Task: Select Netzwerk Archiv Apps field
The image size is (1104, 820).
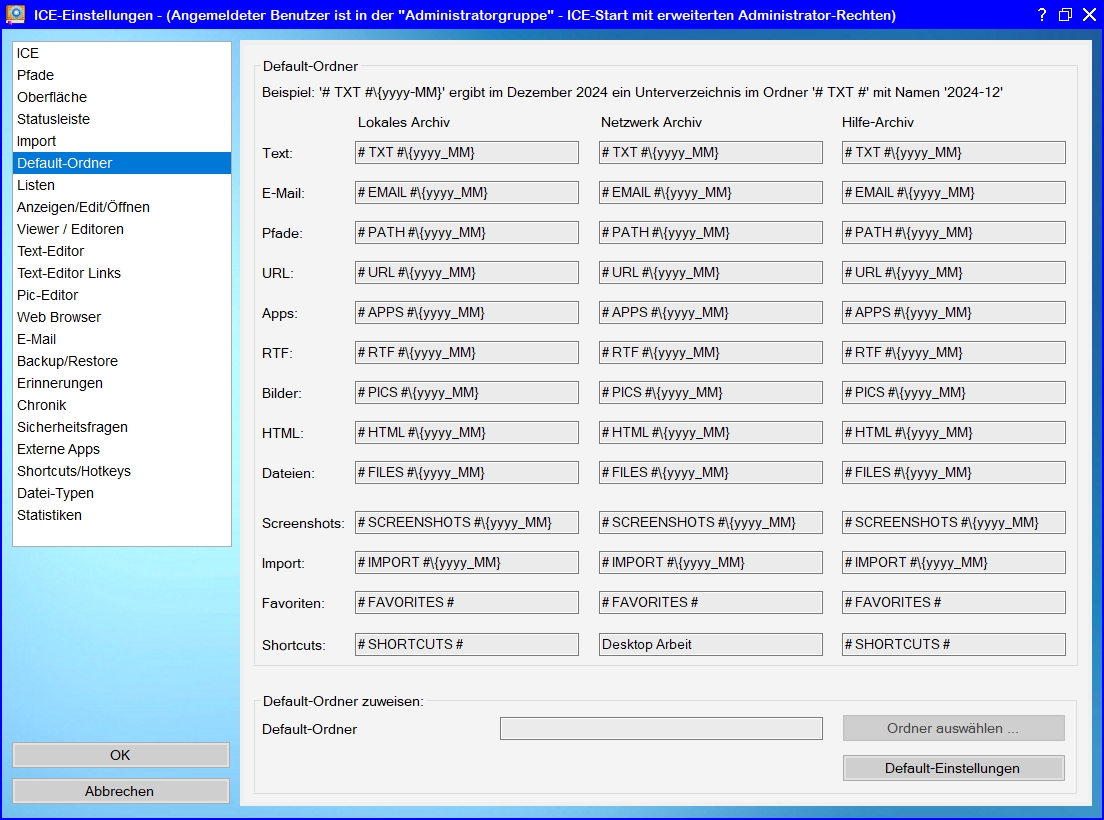Action: coord(710,313)
